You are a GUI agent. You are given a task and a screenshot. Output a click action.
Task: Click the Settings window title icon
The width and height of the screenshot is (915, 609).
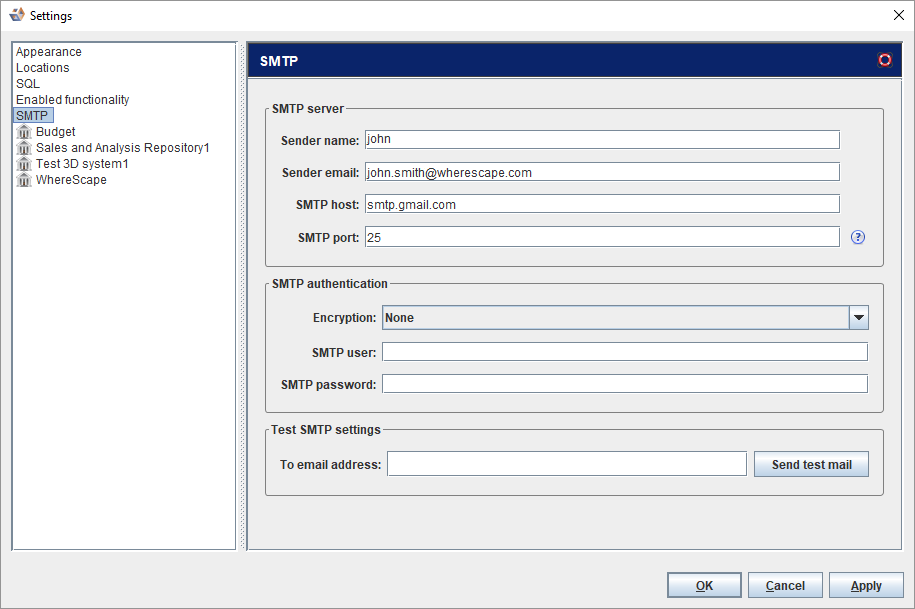16,15
